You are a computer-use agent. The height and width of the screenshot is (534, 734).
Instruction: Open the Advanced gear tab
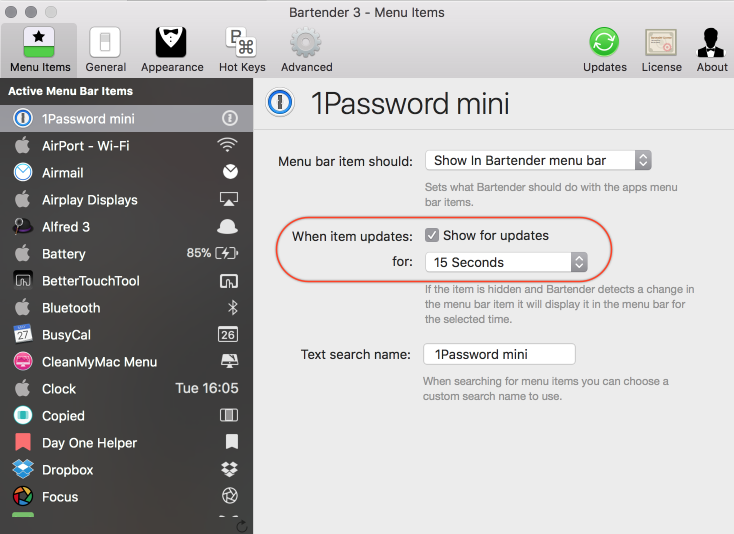307,50
